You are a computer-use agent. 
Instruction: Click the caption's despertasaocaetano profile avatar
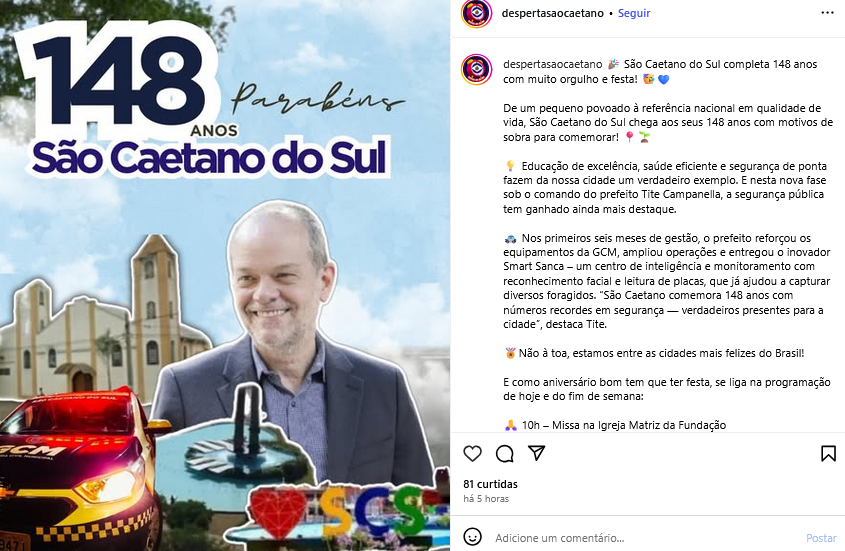[x=476, y=70]
